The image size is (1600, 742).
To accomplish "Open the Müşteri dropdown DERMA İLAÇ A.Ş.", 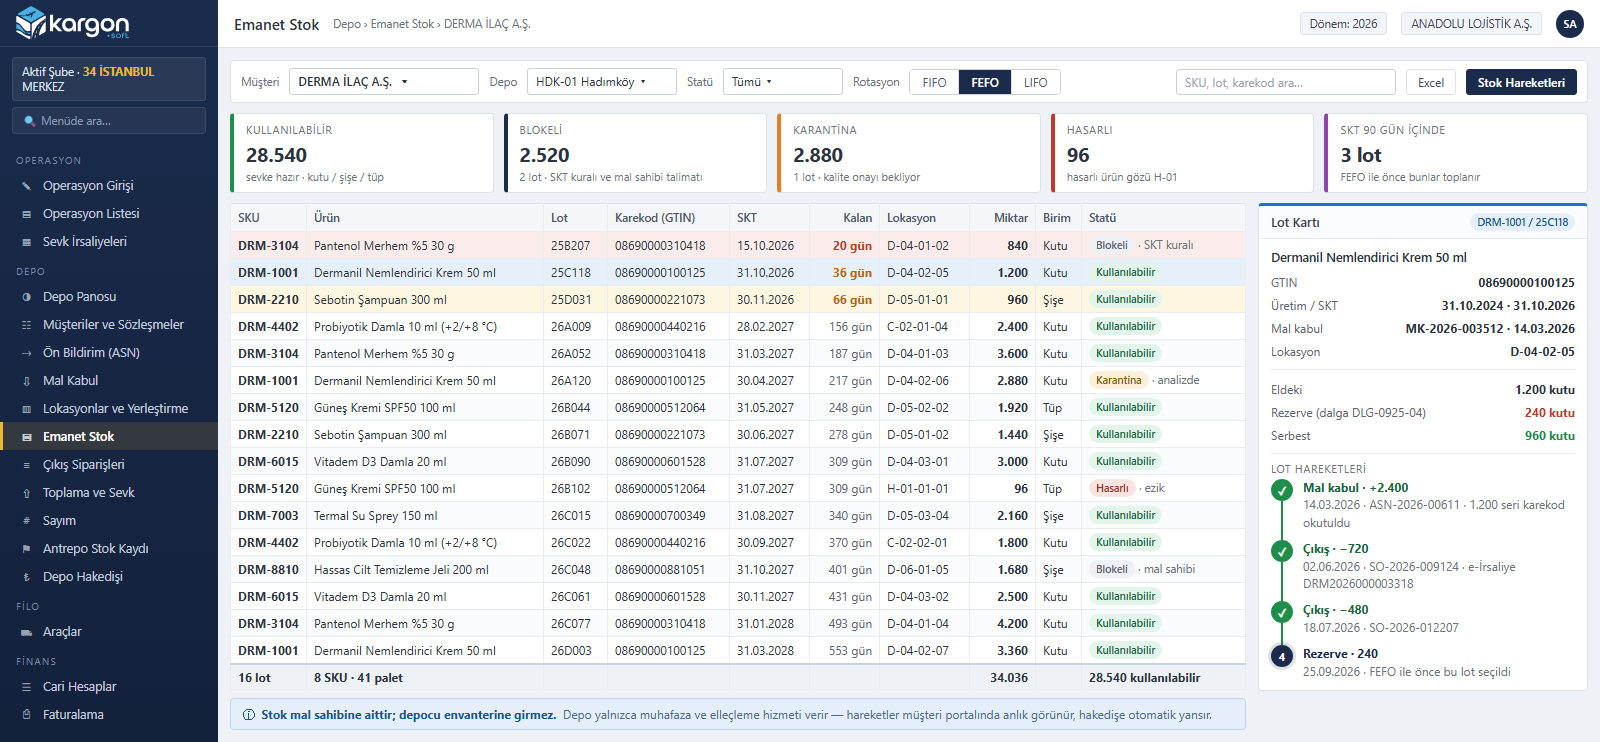I will point(384,82).
